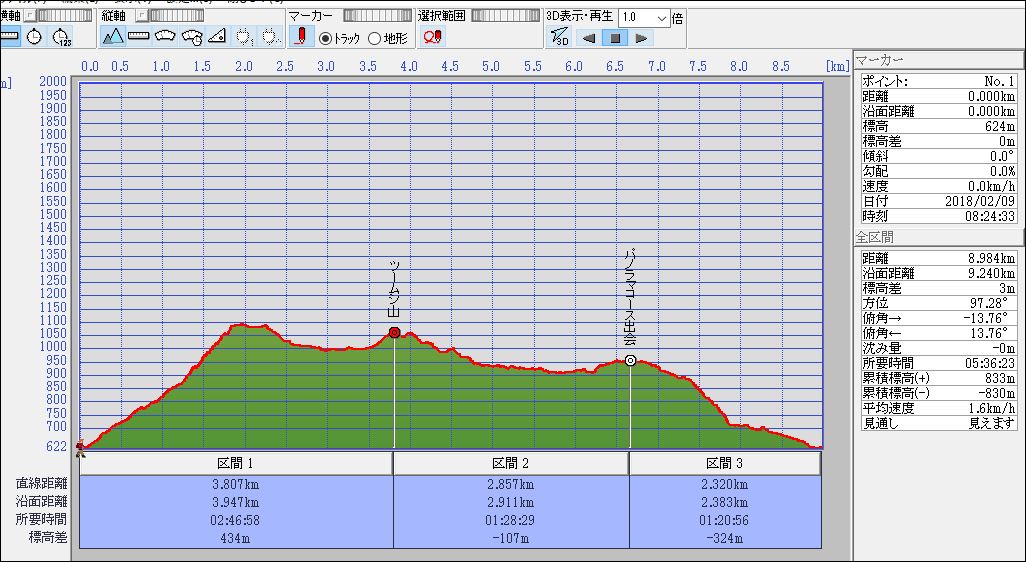Click the 累積標高(+) 833m row
The height and width of the screenshot is (562, 1026).
[938, 378]
